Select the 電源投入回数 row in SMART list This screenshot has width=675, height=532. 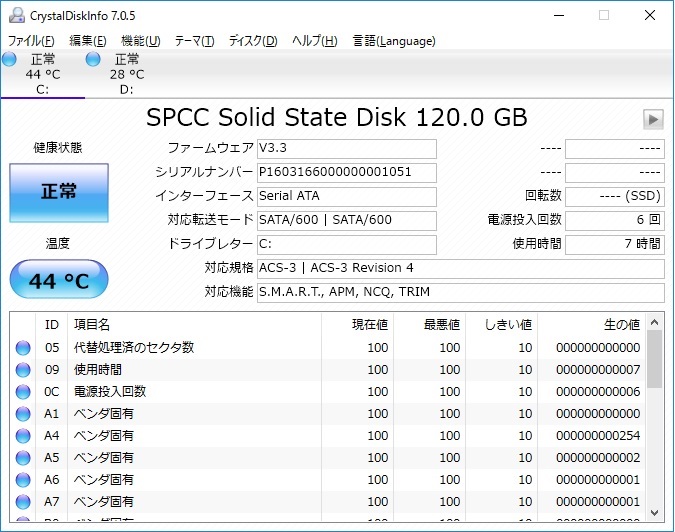pyautogui.click(x=327, y=392)
